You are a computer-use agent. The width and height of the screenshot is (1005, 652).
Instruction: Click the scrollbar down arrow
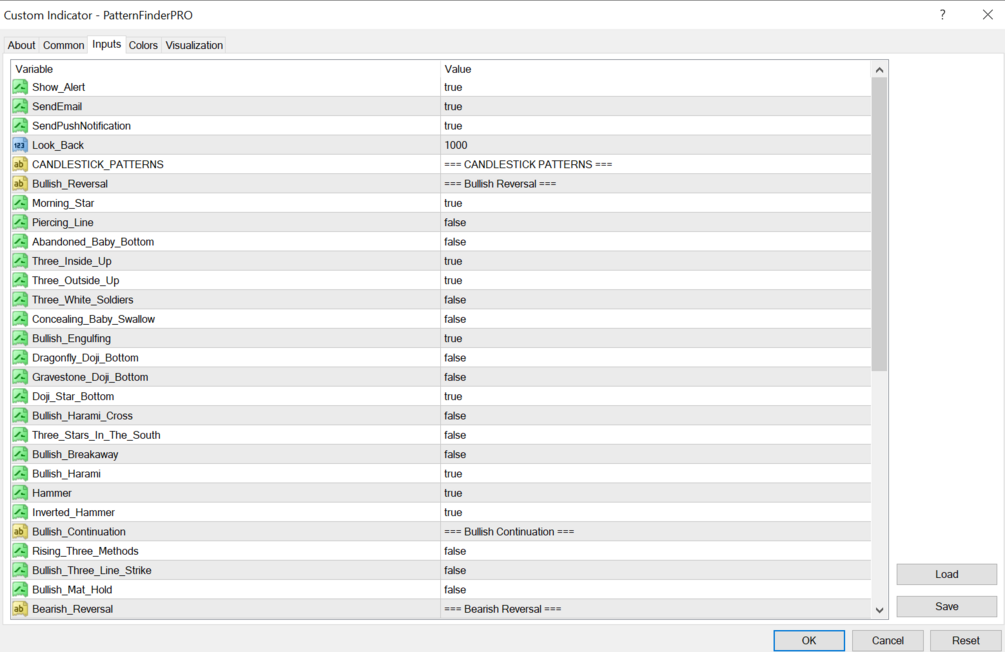point(879,610)
